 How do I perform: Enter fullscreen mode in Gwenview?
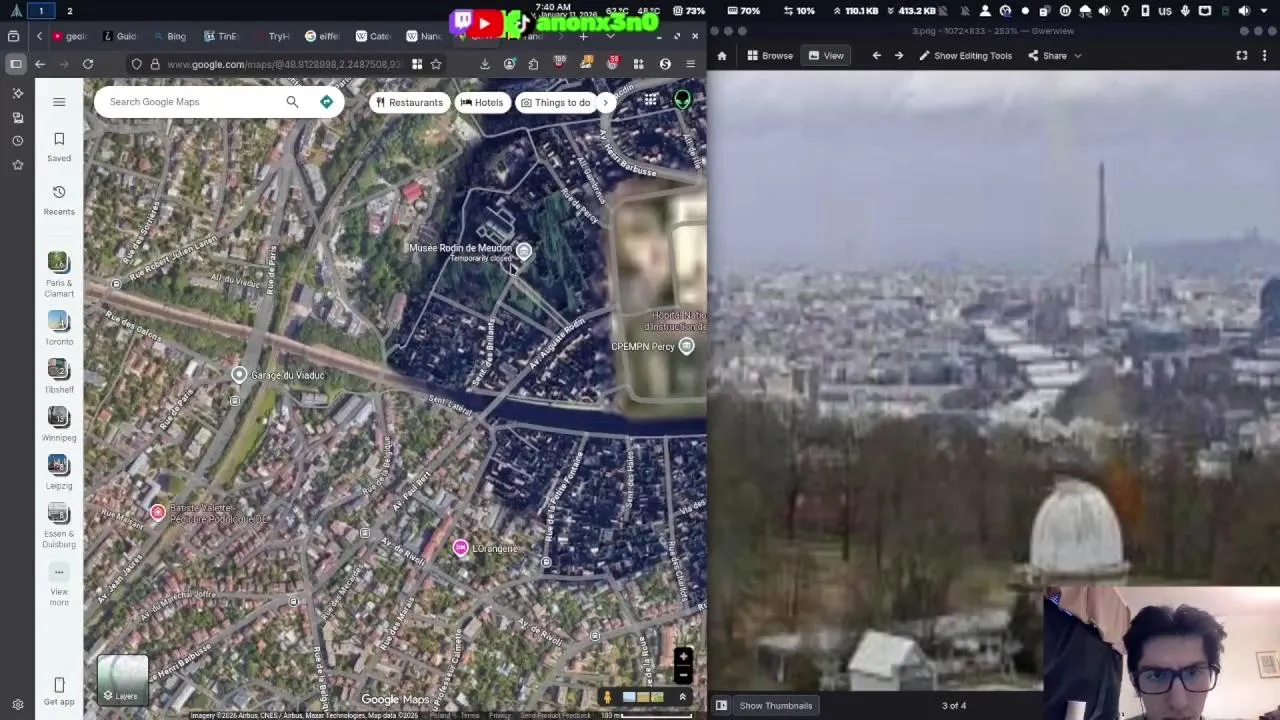tap(1242, 56)
